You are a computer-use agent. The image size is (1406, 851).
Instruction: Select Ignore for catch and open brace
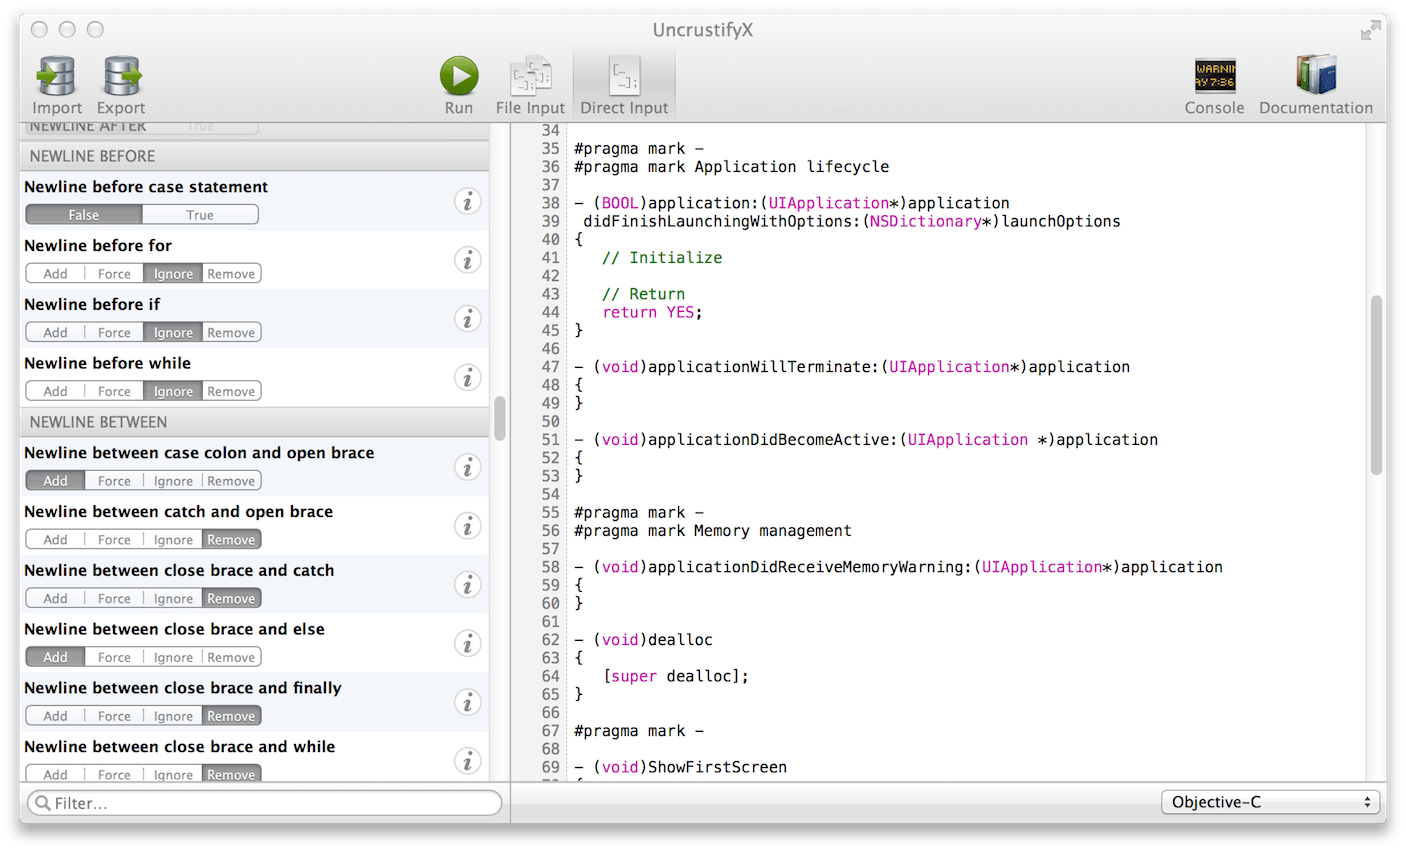[x=173, y=540]
